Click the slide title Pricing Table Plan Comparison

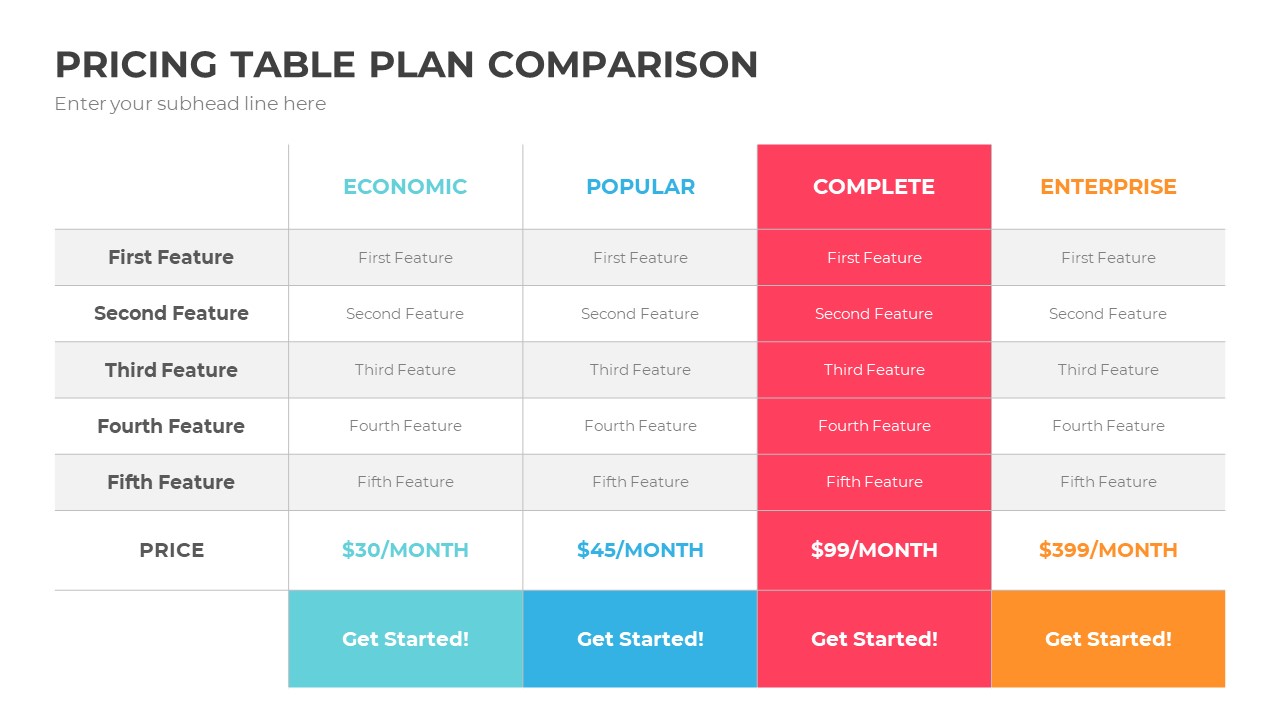pyautogui.click(x=406, y=65)
